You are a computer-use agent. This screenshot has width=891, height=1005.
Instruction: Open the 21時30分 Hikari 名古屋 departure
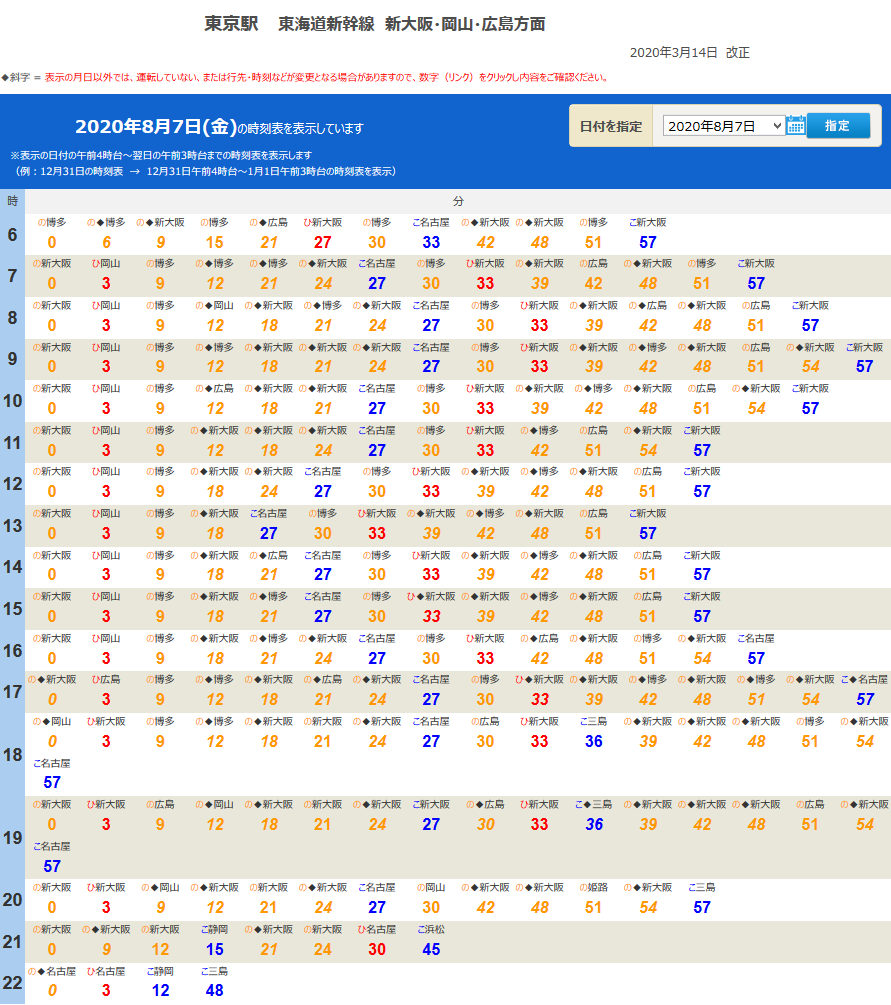[377, 949]
